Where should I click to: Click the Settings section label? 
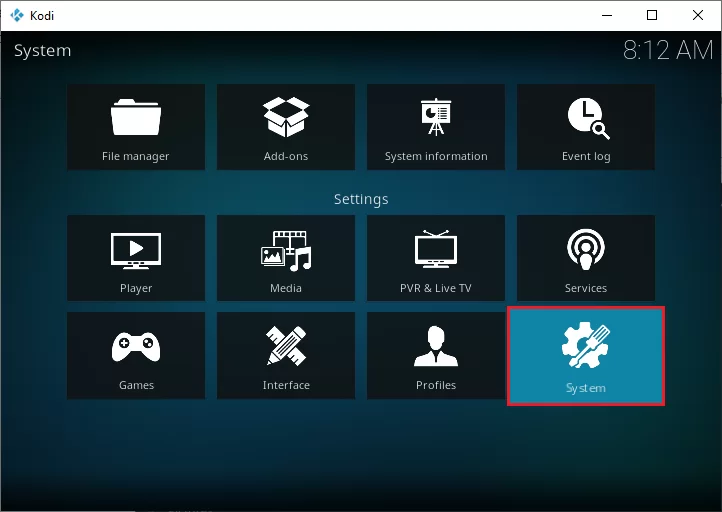361,199
